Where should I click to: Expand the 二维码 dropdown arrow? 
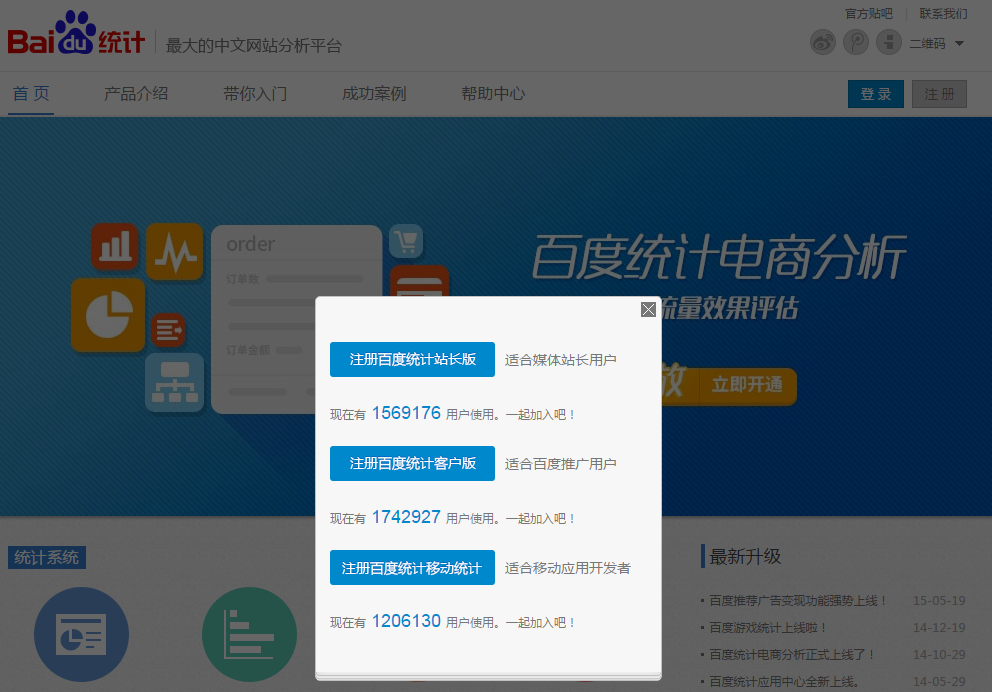pyautogui.click(x=959, y=43)
